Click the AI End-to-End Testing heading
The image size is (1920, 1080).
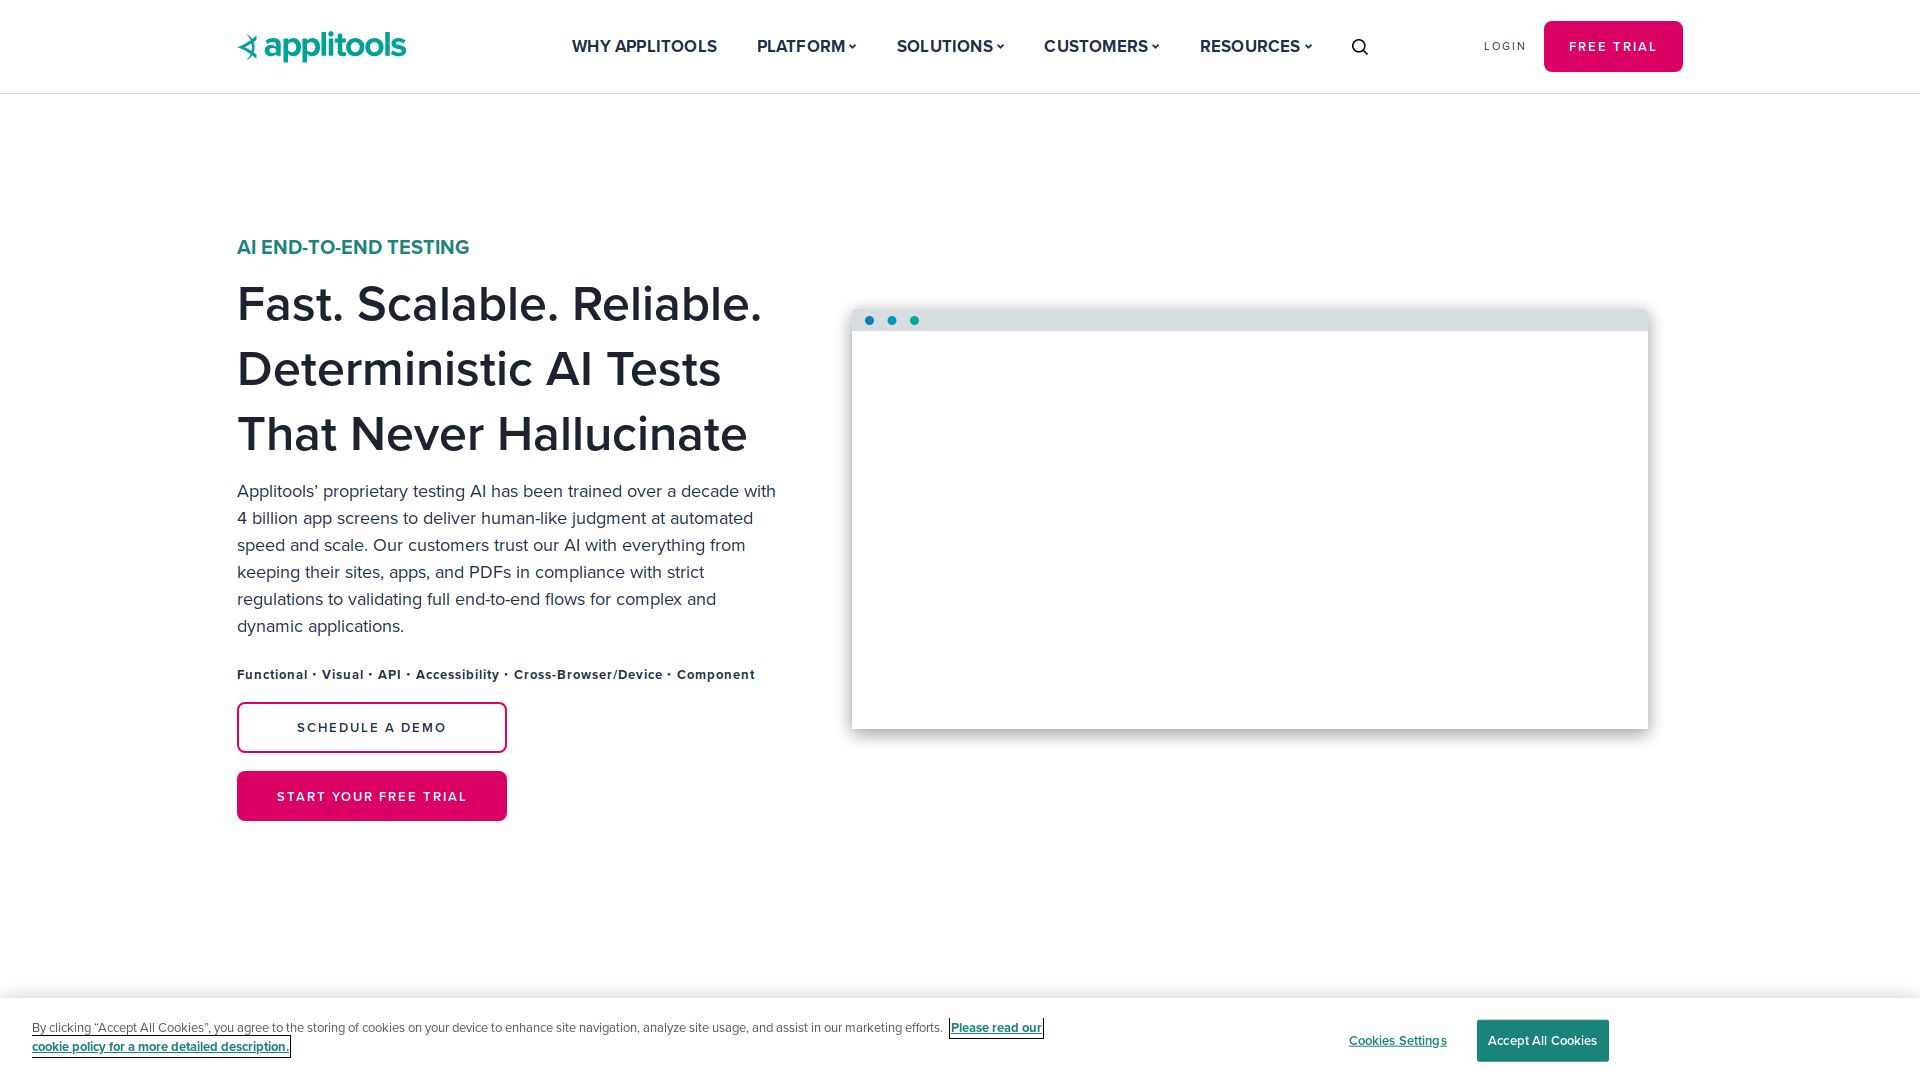[353, 247]
